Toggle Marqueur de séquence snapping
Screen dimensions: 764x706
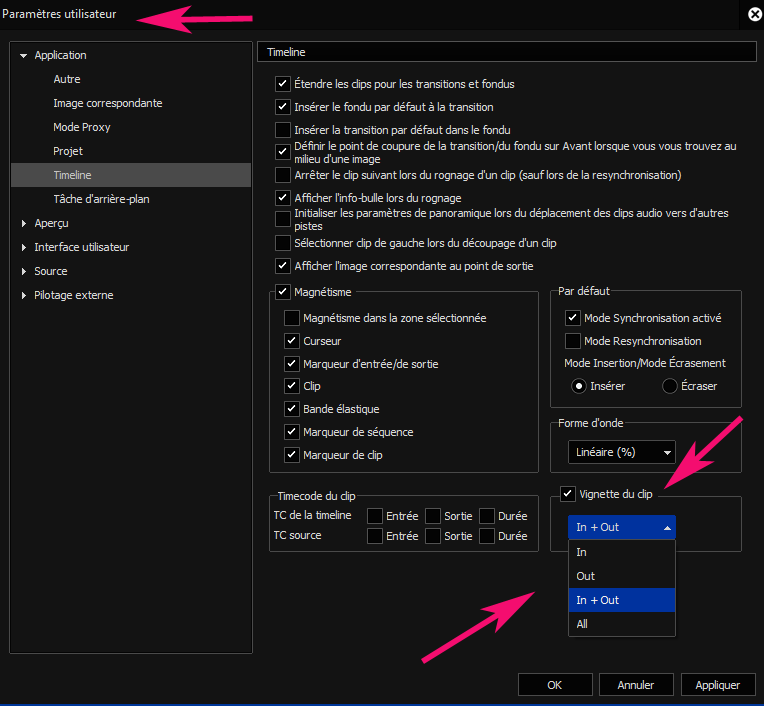tap(291, 432)
